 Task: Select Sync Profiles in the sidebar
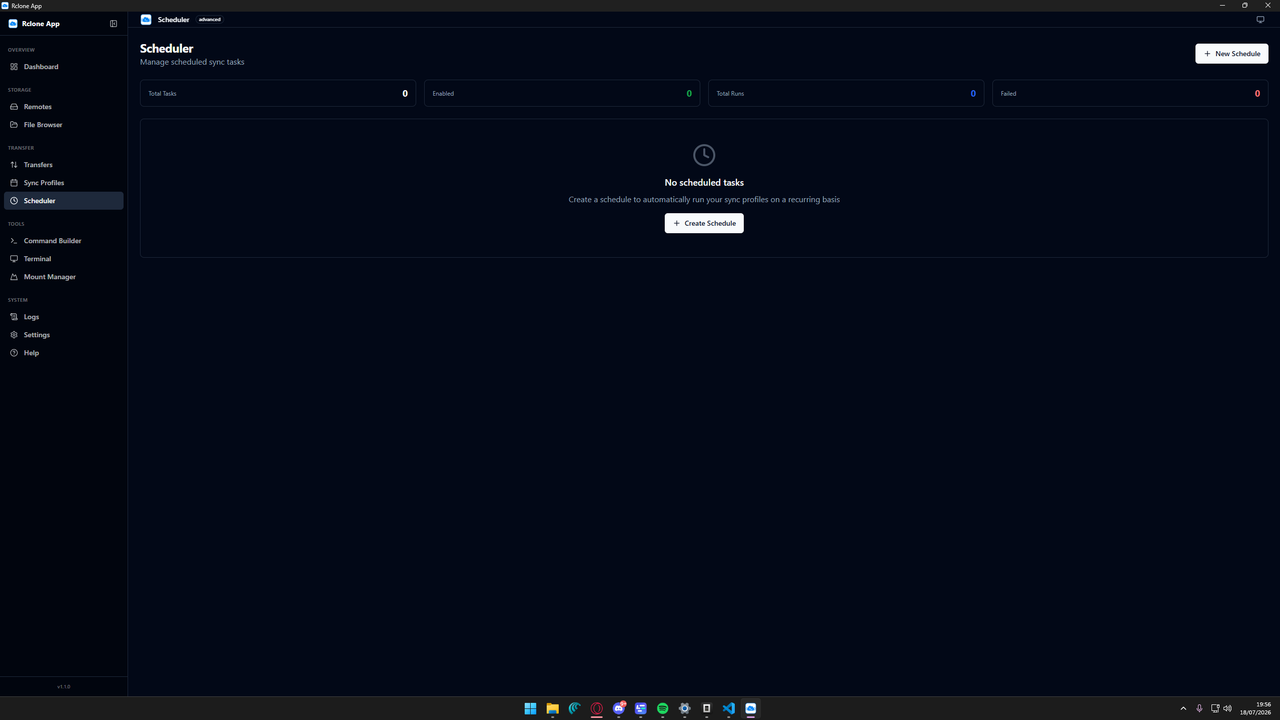pos(64,183)
